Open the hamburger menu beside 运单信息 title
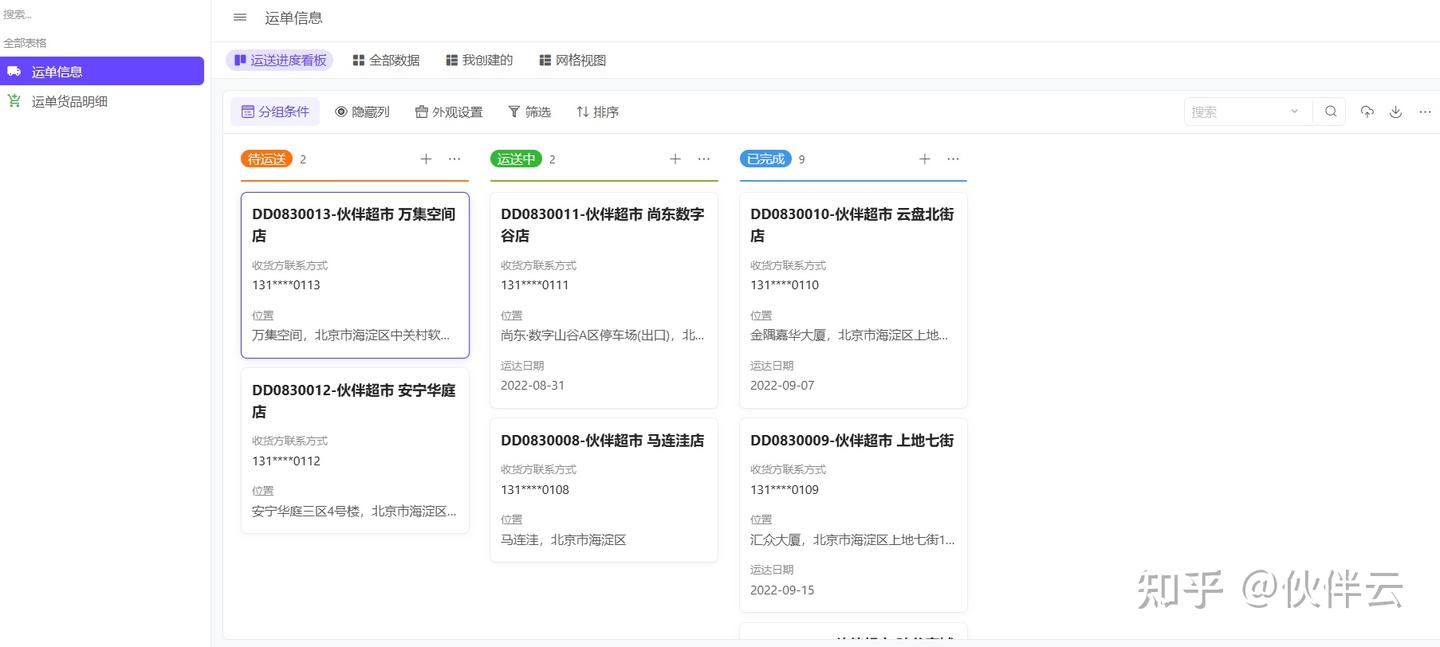Screen dimensions: 1440x647 click(x=239, y=17)
